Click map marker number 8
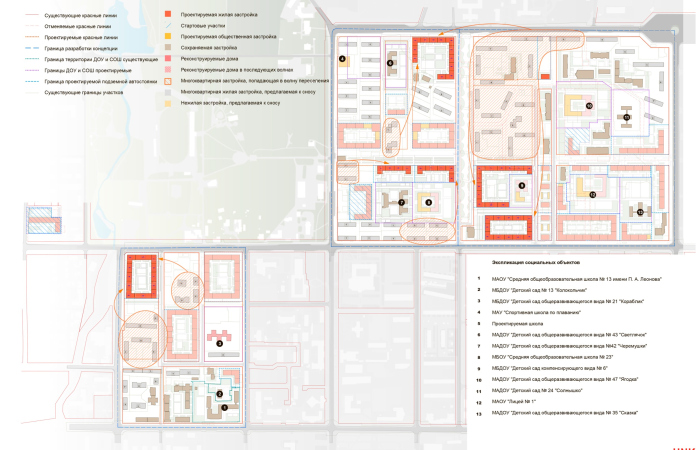The image size is (696, 450). coord(428,202)
